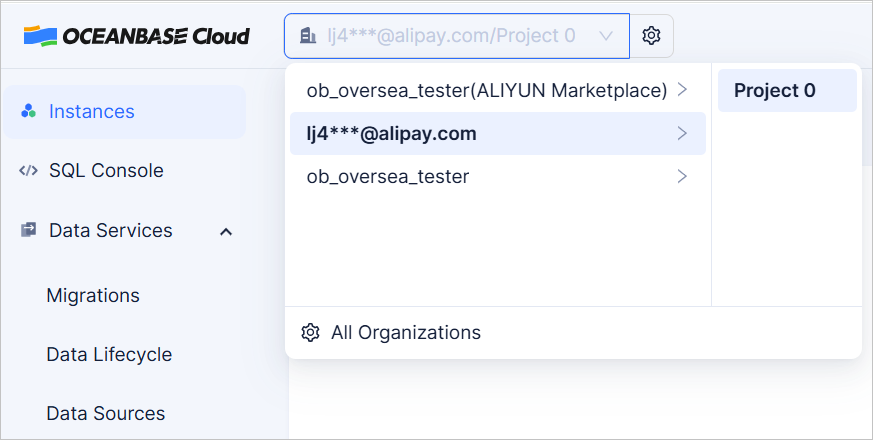Click the Instances sidebar icon
This screenshot has width=873, height=440.
click(x=28, y=111)
